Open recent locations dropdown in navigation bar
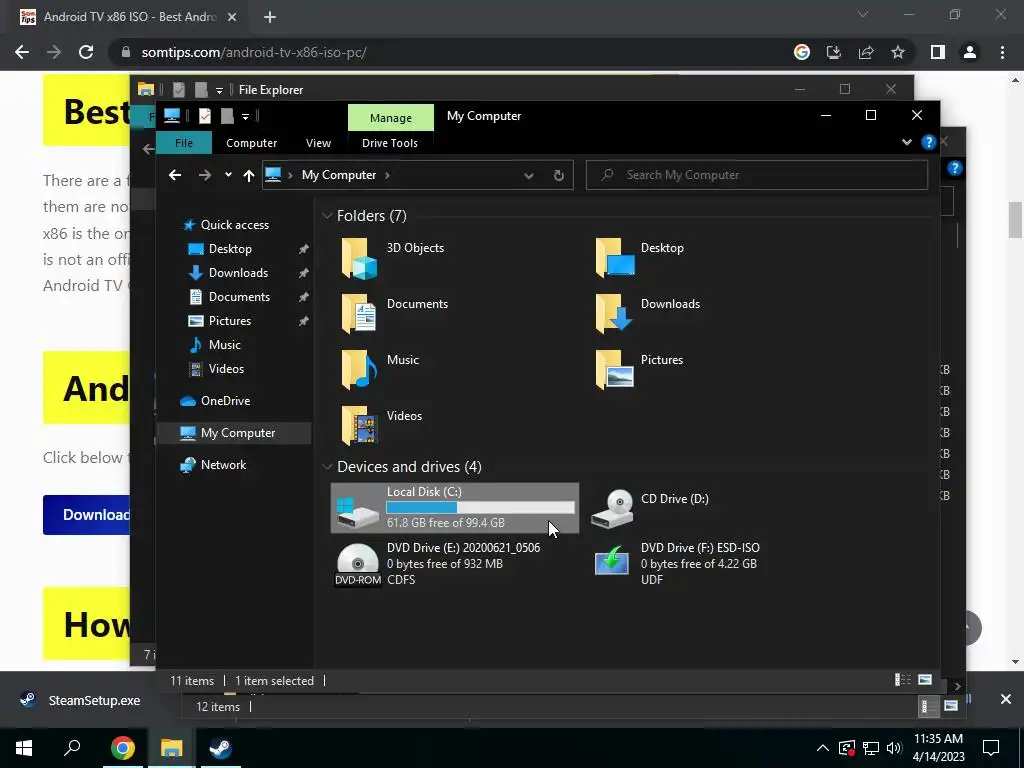Viewport: 1024px width, 768px height. (228, 175)
